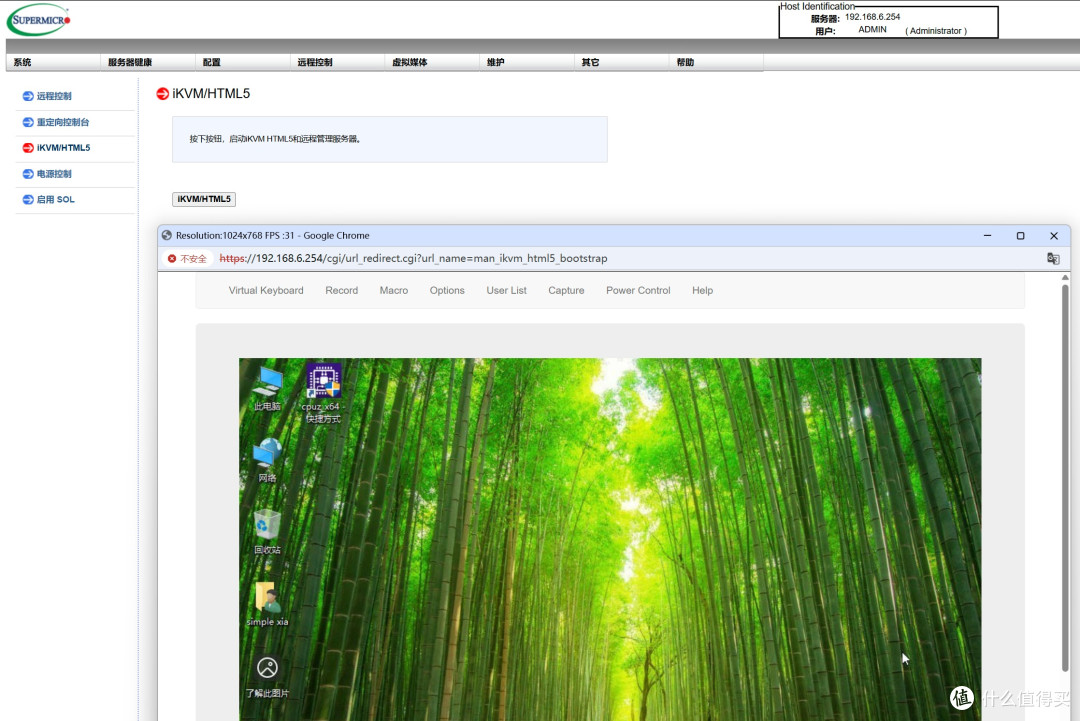Minimize the iKVM Chrome window
The image size is (1080, 721).
pos(987,236)
